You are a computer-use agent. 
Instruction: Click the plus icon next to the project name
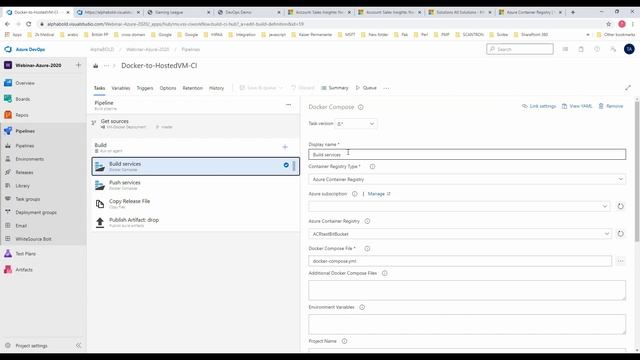[78, 65]
